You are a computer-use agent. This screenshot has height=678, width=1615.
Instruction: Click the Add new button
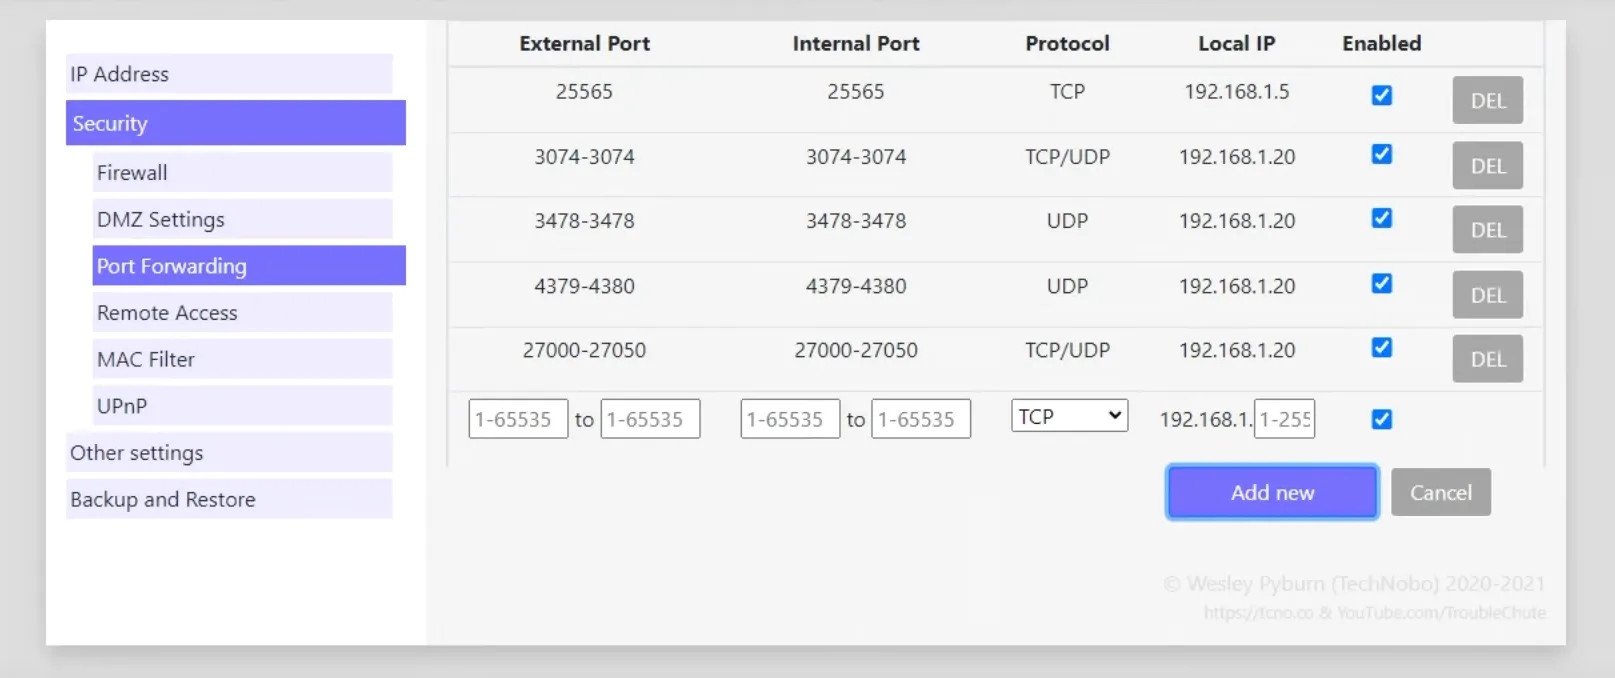click(x=1272, y=492)
